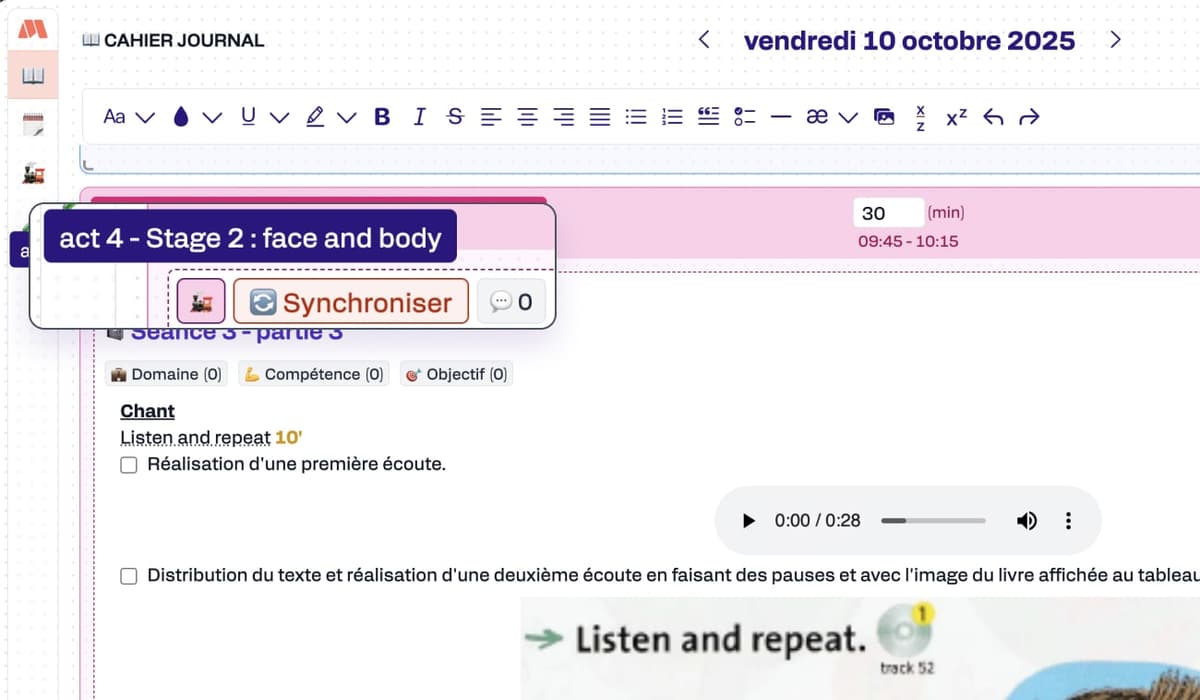Check the "Réalisation d'une première écoute" checkbox
This screenshot has height=700, width=1200.
tap(129, 464)
